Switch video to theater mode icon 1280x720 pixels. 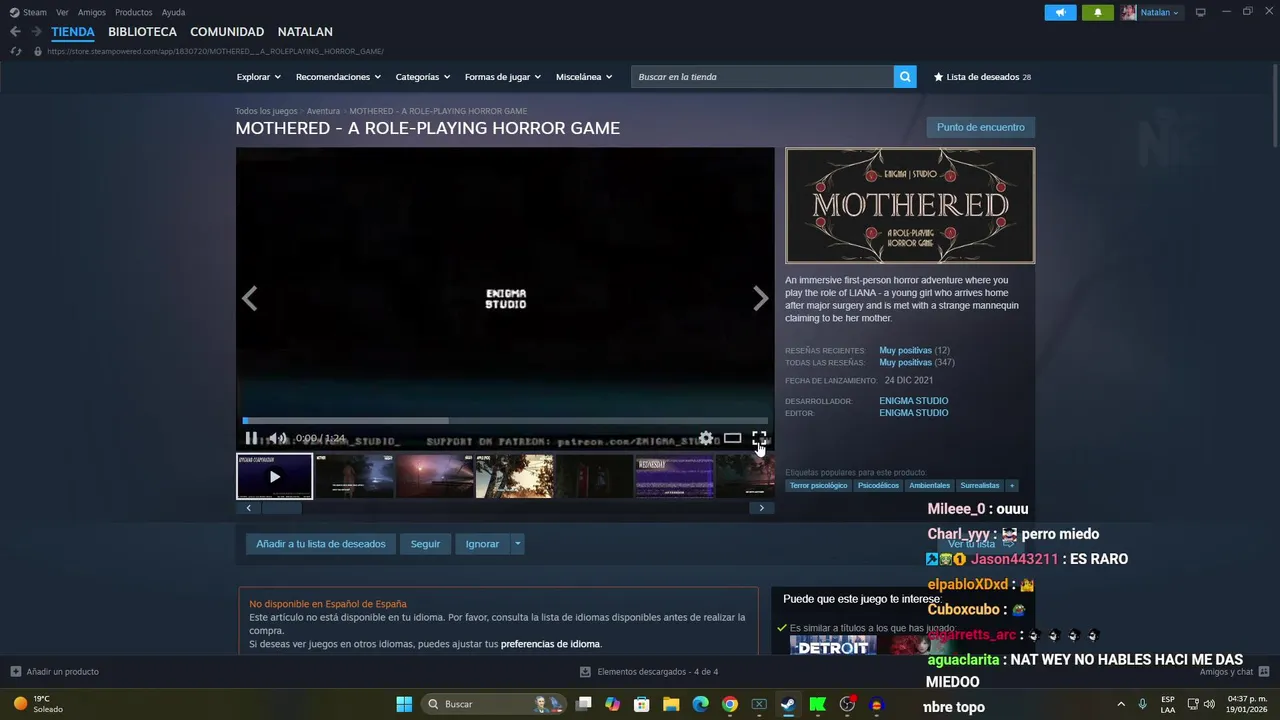[x=732, y=438]
